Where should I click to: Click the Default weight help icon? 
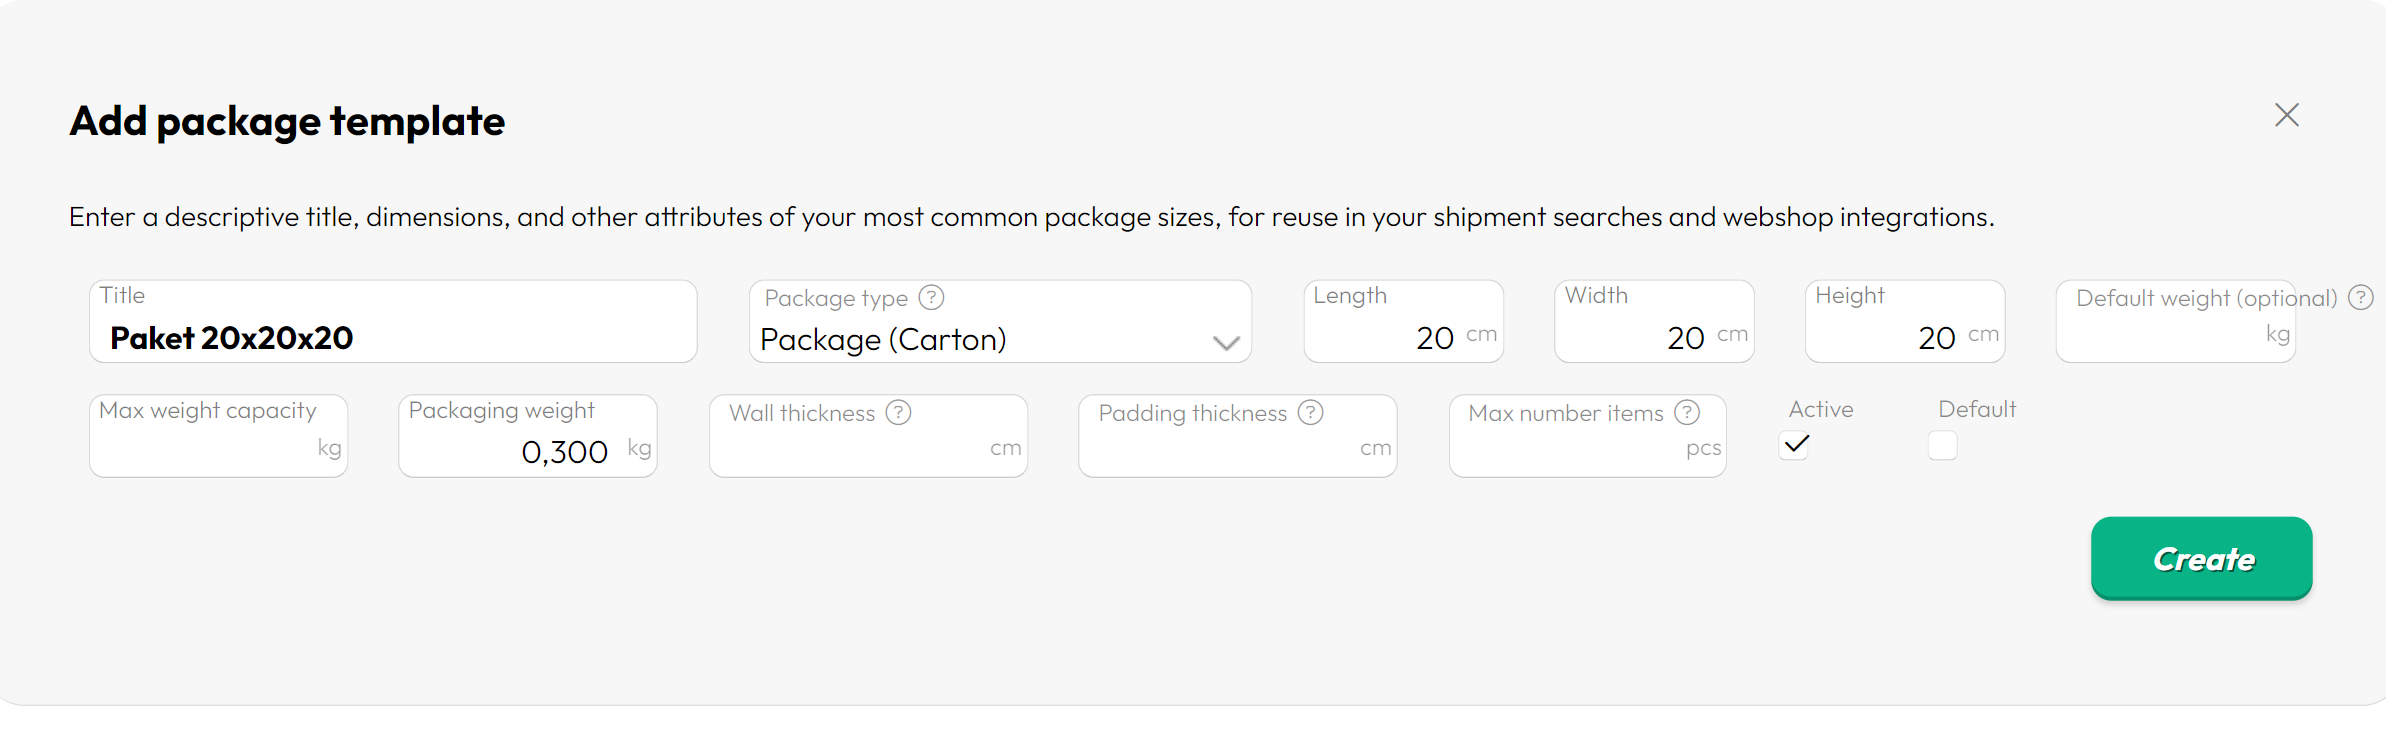[2360, 297]
